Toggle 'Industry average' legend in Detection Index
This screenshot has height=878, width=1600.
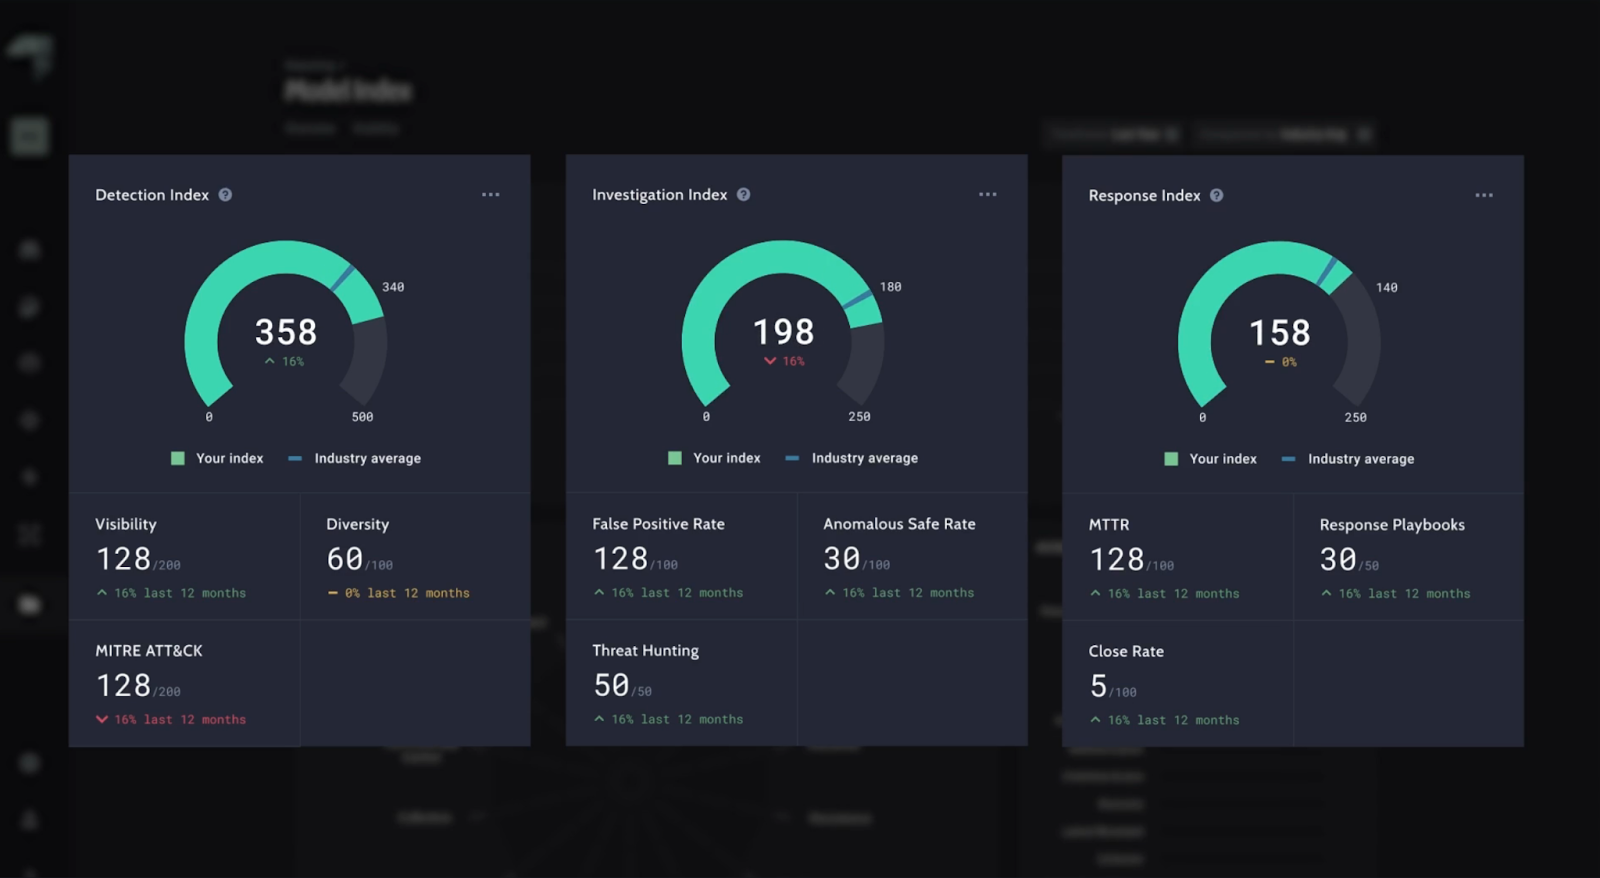[x=355, y=458]
